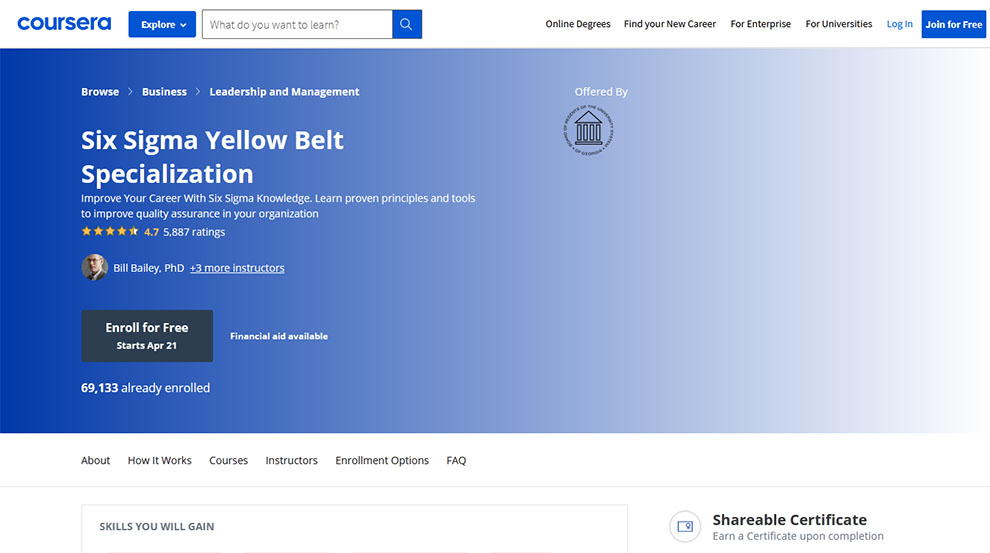Open For Enterprise page
This screenshot has width=990, height=553.
760,24
